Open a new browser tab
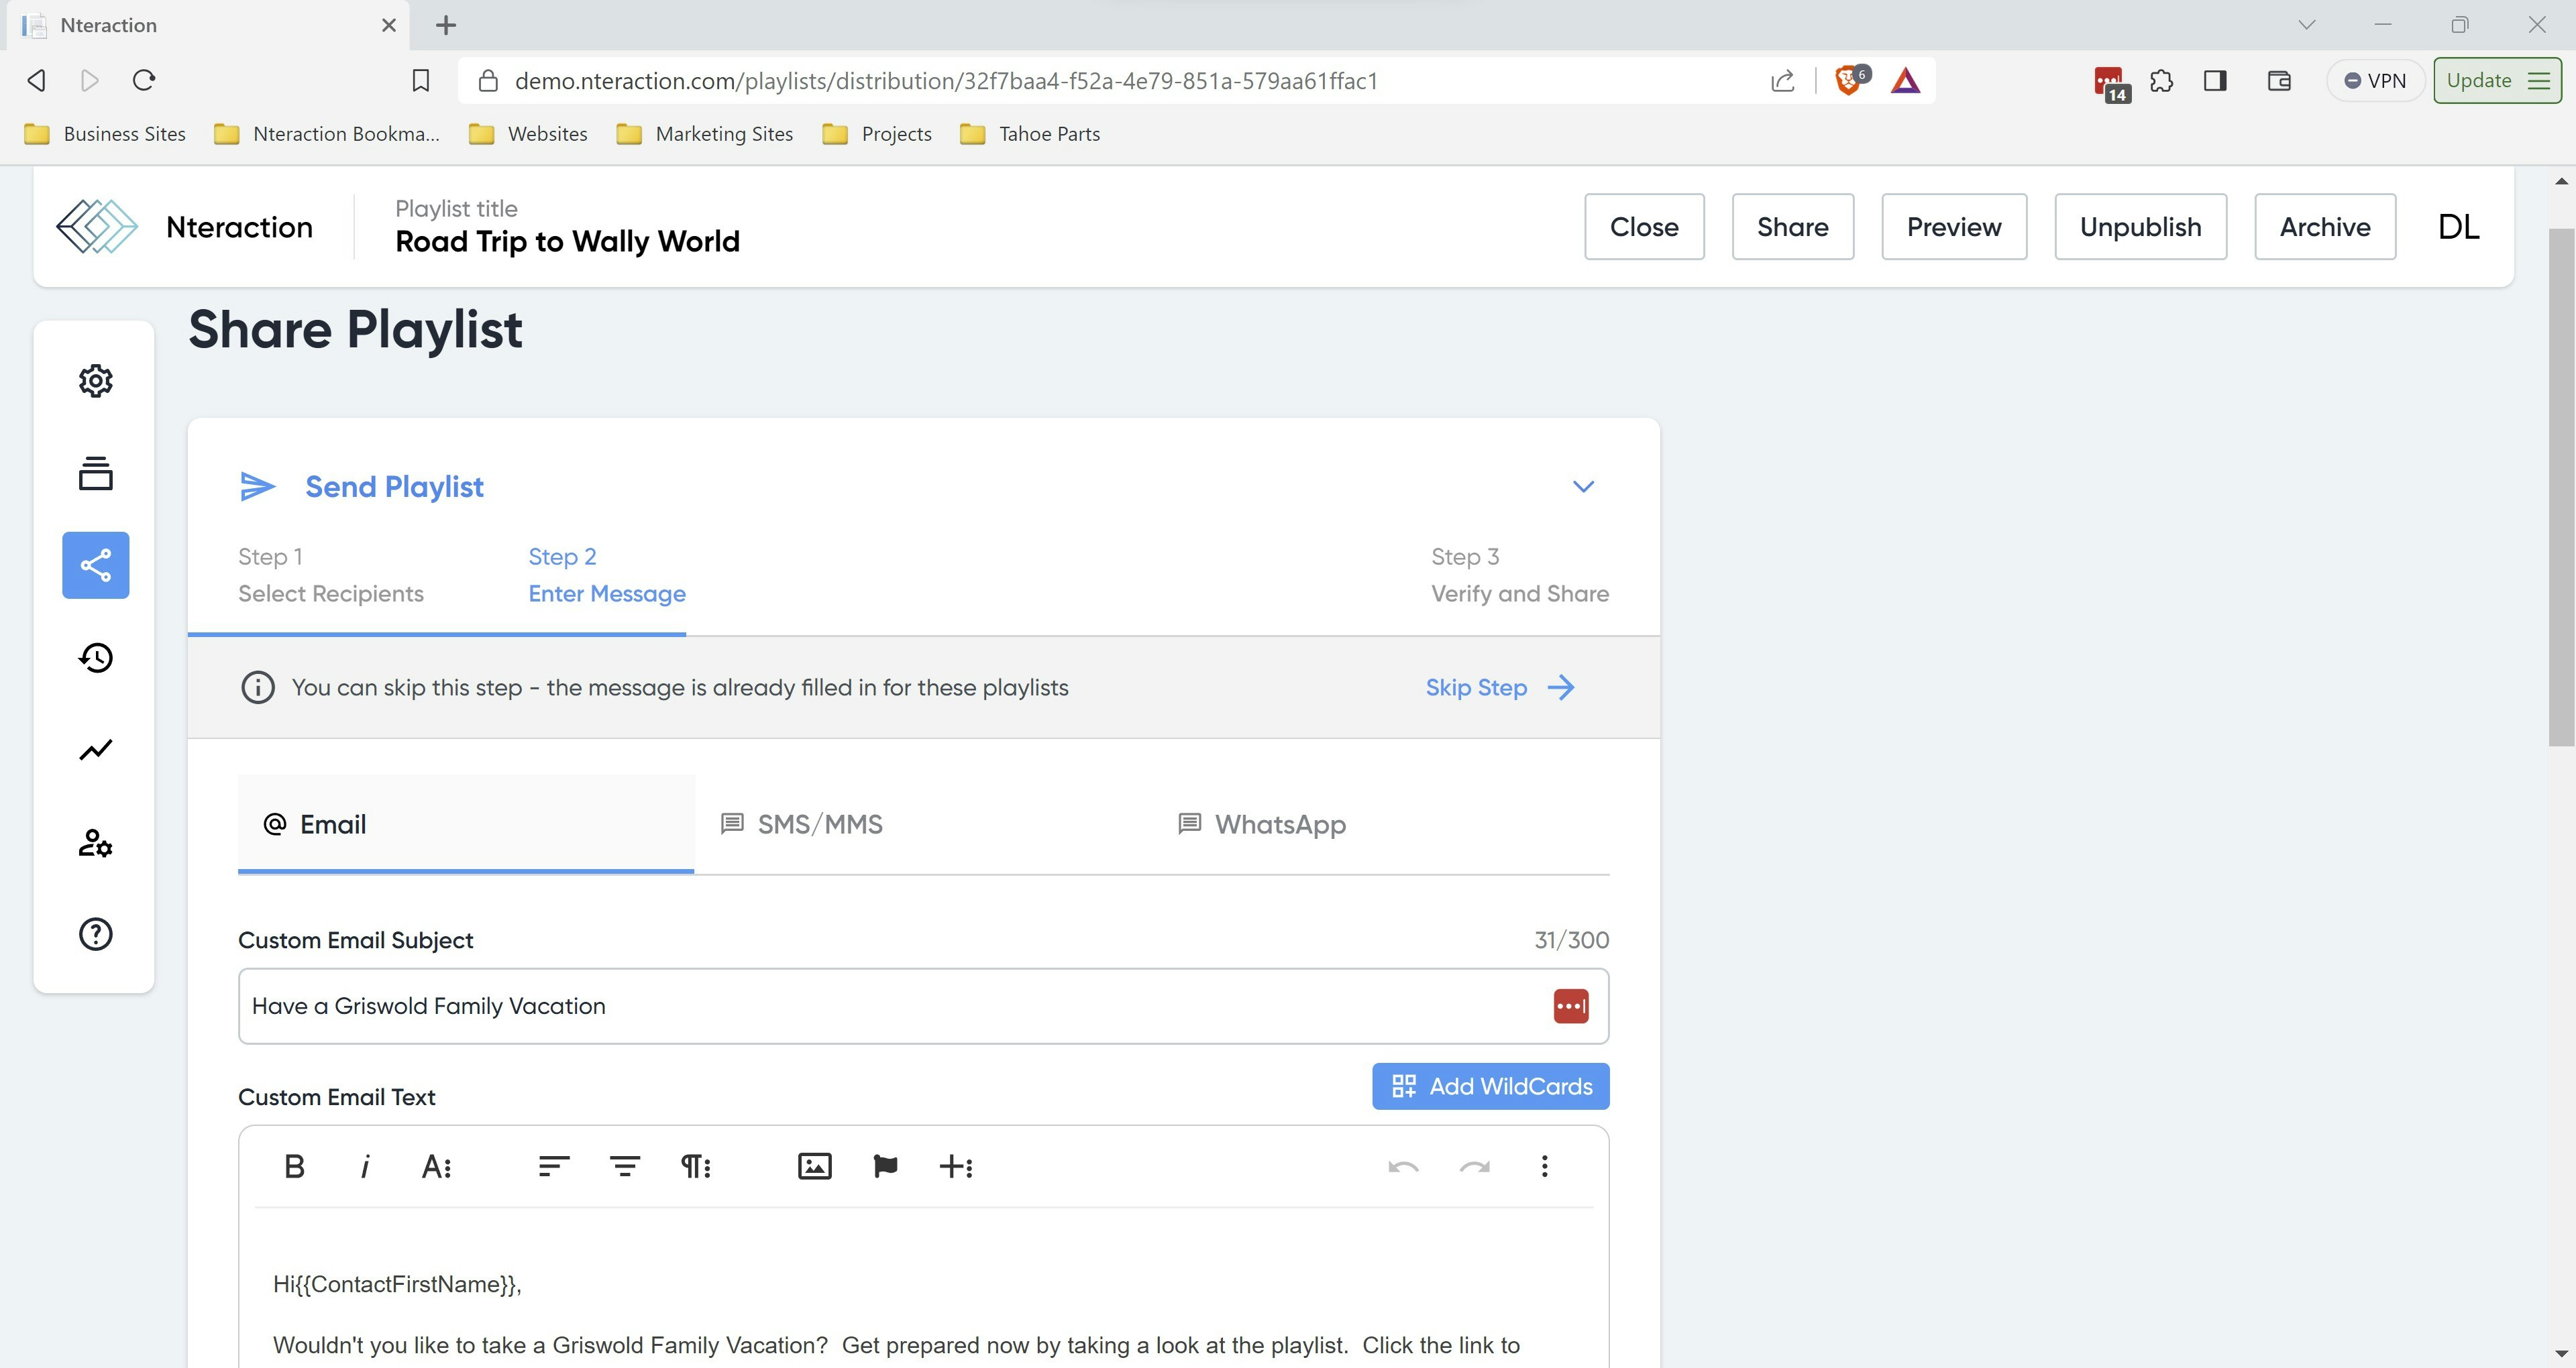This screenshot has width=2576, height=1368. click(446, 25)
